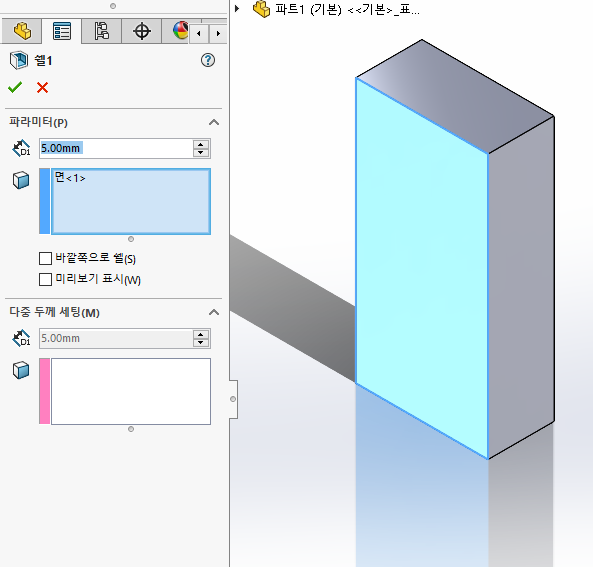593x567 pixels.
Task: Click pink color bar of multi-thickness list
Action: [45, 391]
